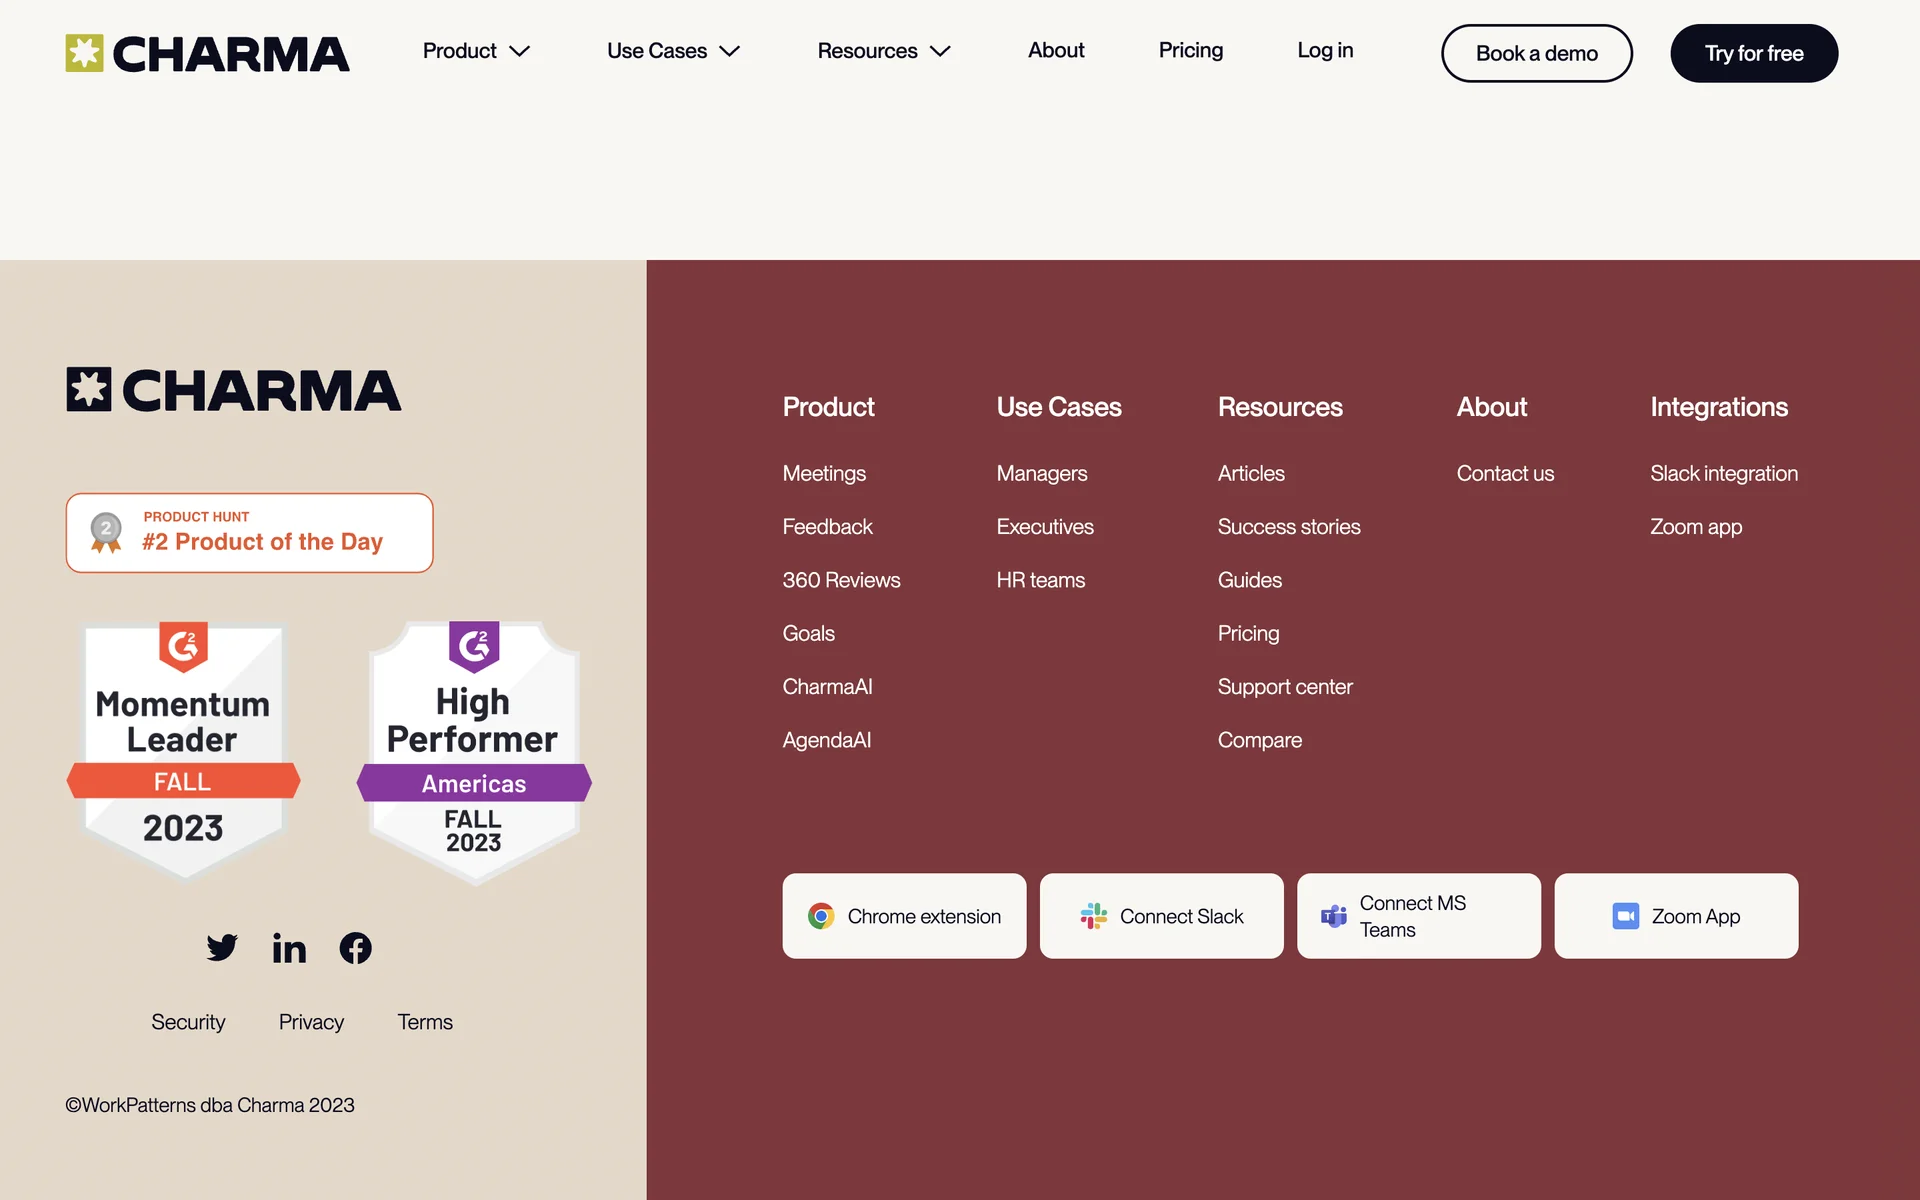Screen dimensions: 1920x1200
Task: Click the Connect Slack button
Action: (x=1161, y=916)
